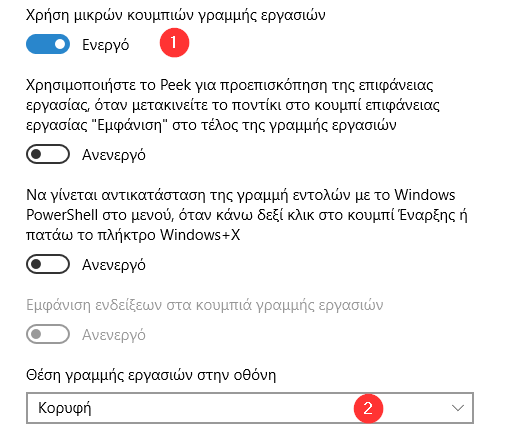Click the dark knob of the Peek toggle
Image resolution: width=529 pixels, height=436 pixels.
tap(36, 154)
